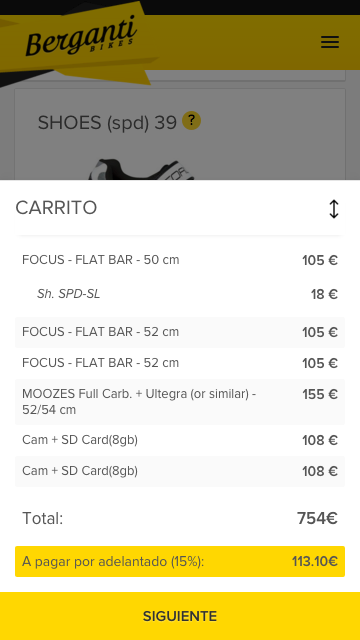The image size is (360, 640).
Task: Click the SHOES (spd) 39 title
Action: [107, 122]
